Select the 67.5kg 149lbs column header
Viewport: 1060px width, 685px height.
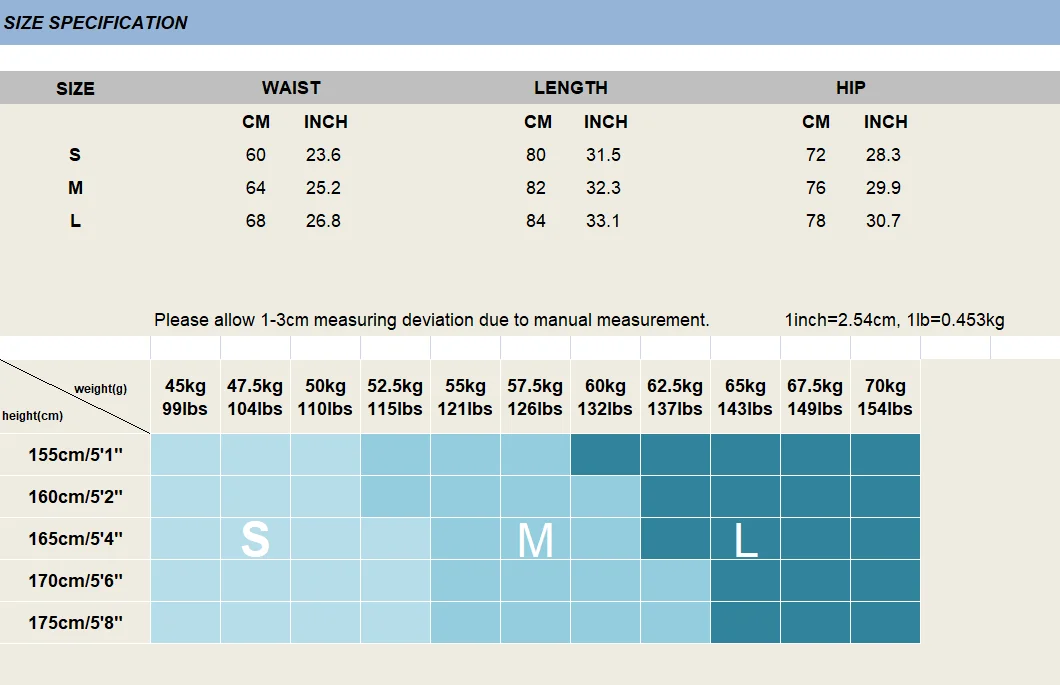(x=815, y=398)
